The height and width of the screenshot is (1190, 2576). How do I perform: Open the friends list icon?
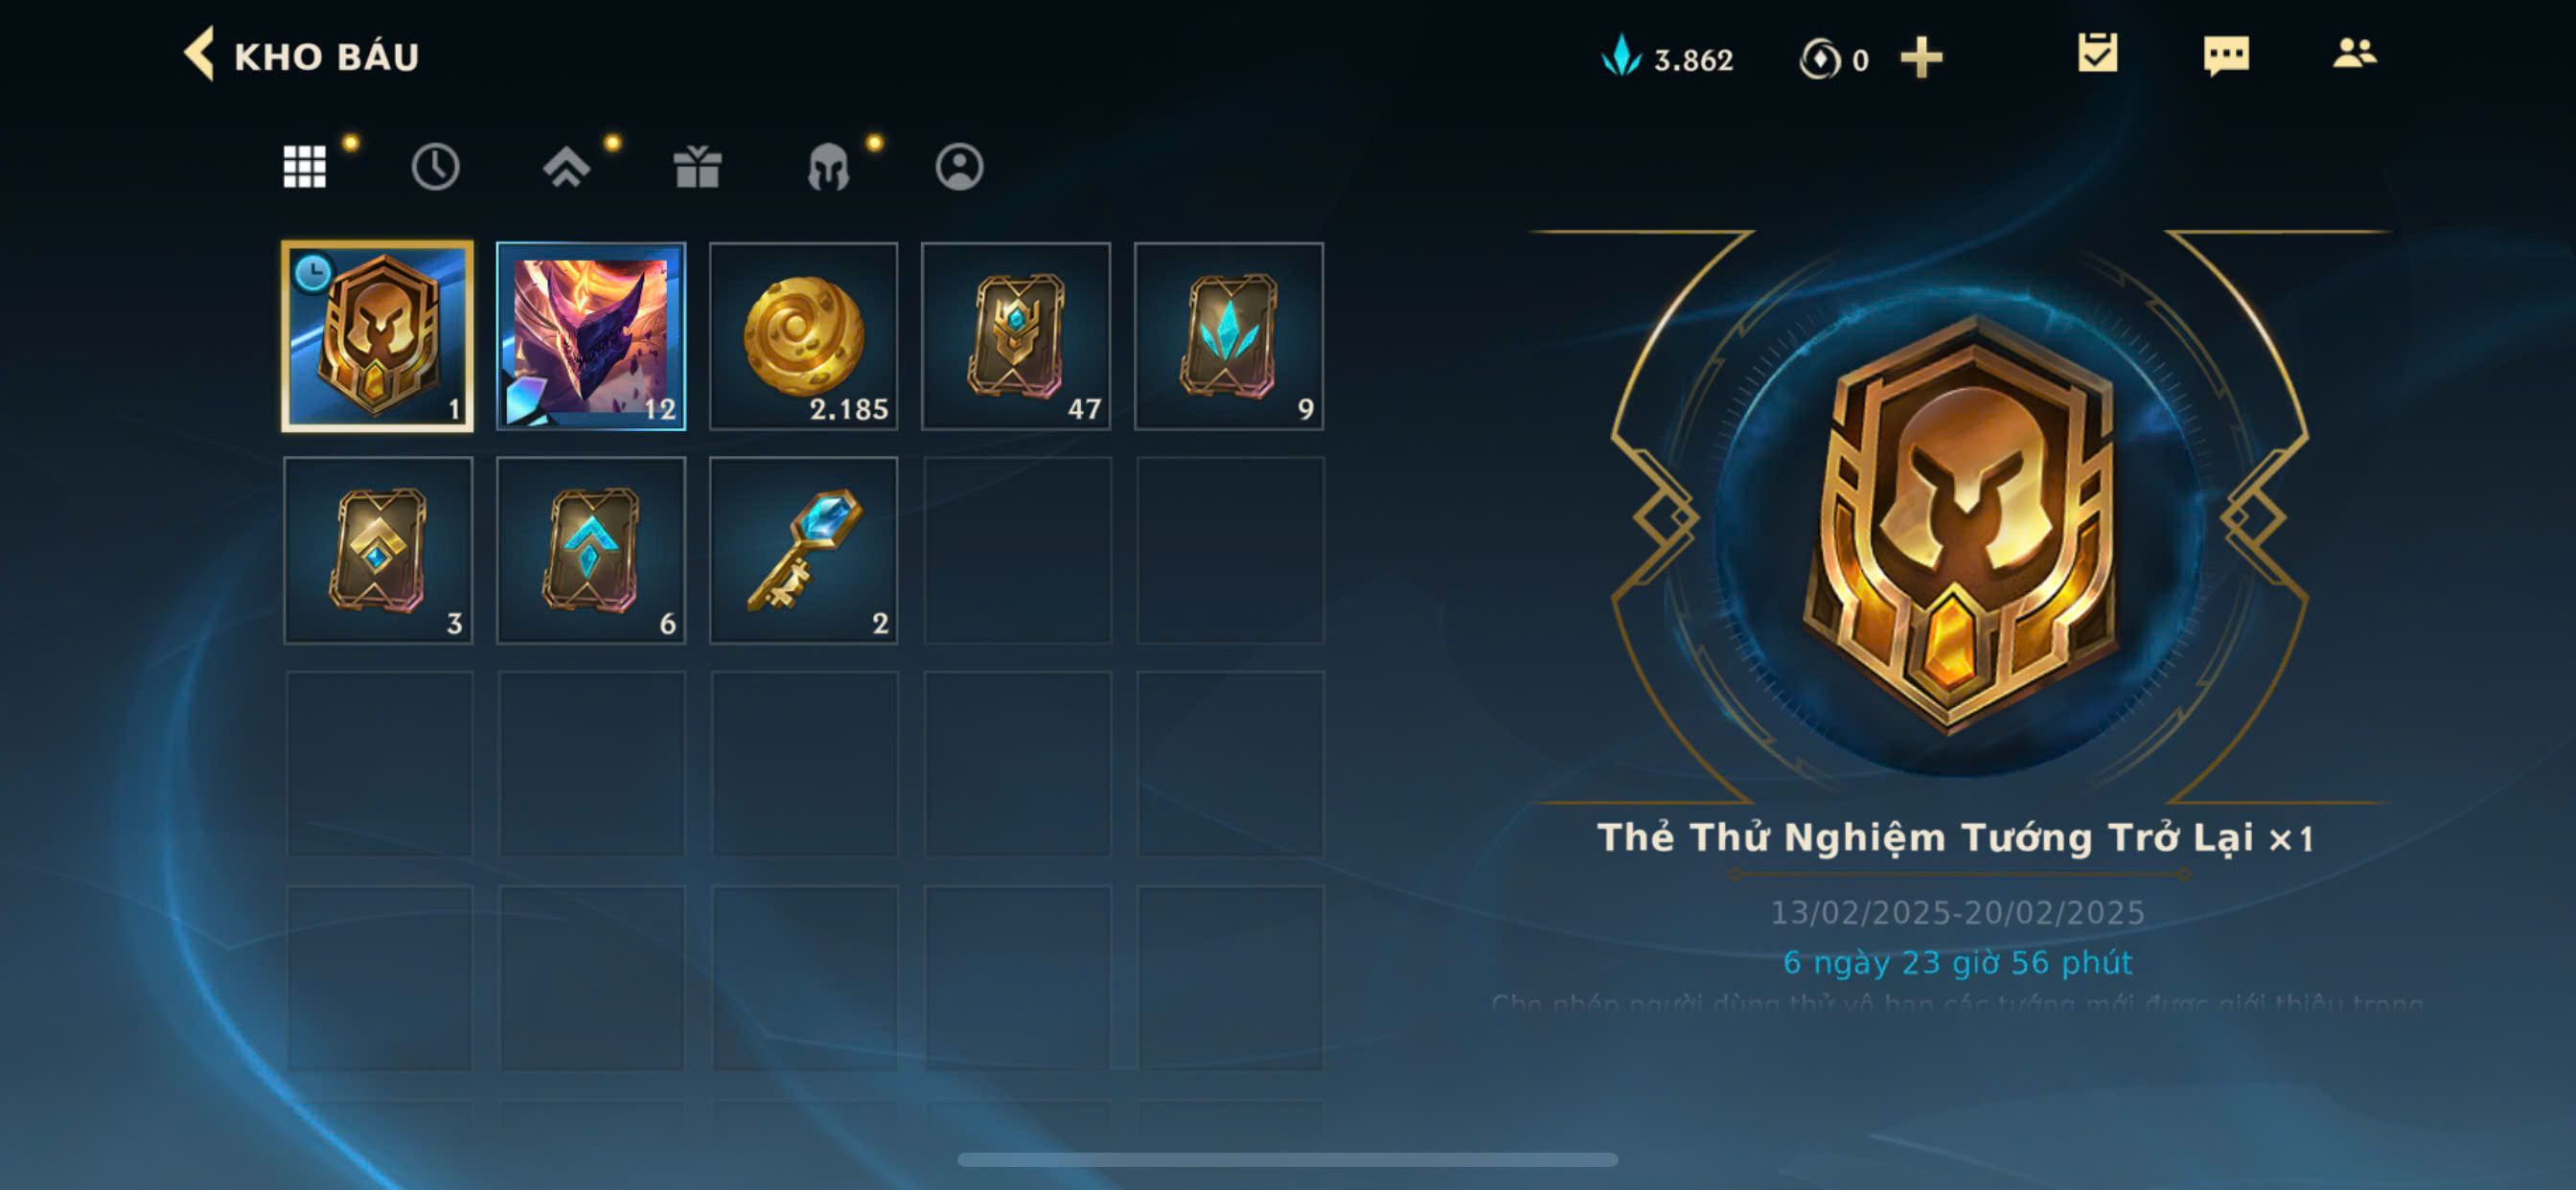(2354, 53)
